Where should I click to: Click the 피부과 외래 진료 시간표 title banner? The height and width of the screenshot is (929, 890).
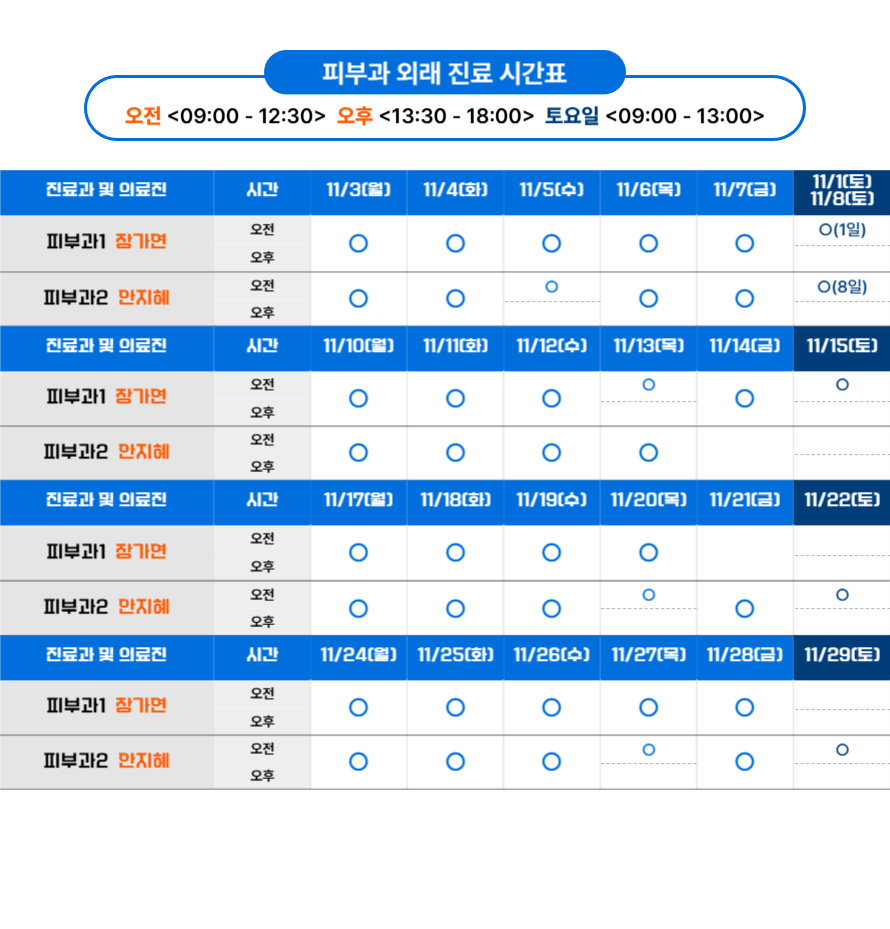(444, 73)
